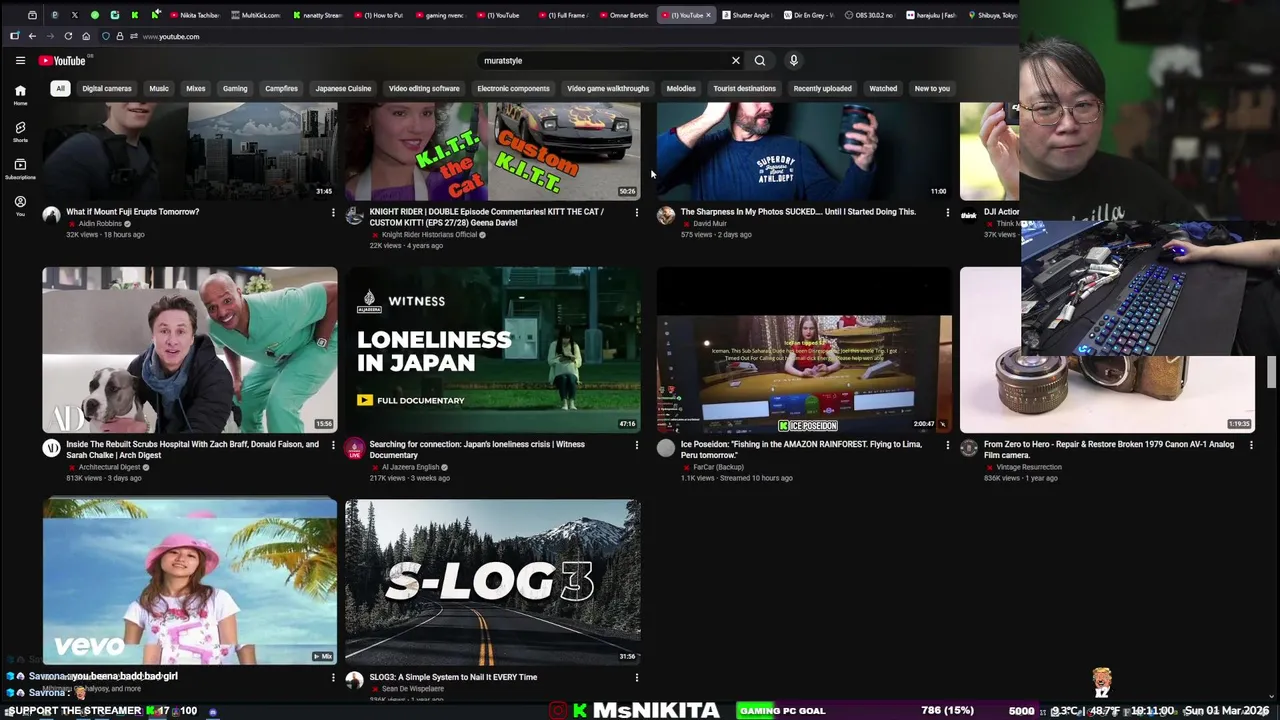Select the Recently uploaded filter chip
The image size is (1280, 720).
pos(822,88)
